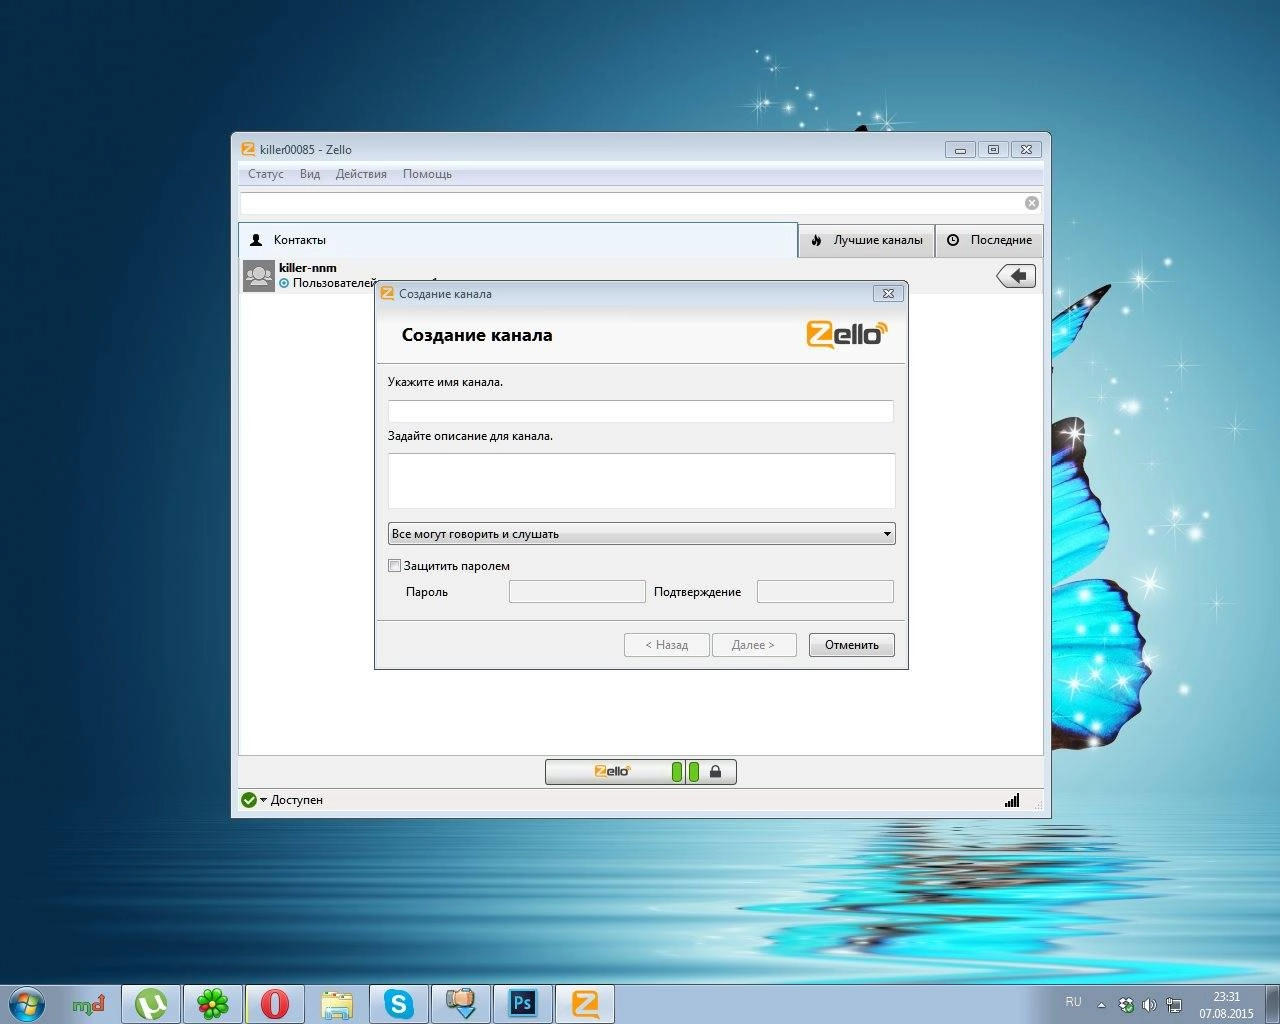Click the Подтверждение input field
Image resolution: width=1280 pixels, height=1024 pixels.
(x=825, y=592)
